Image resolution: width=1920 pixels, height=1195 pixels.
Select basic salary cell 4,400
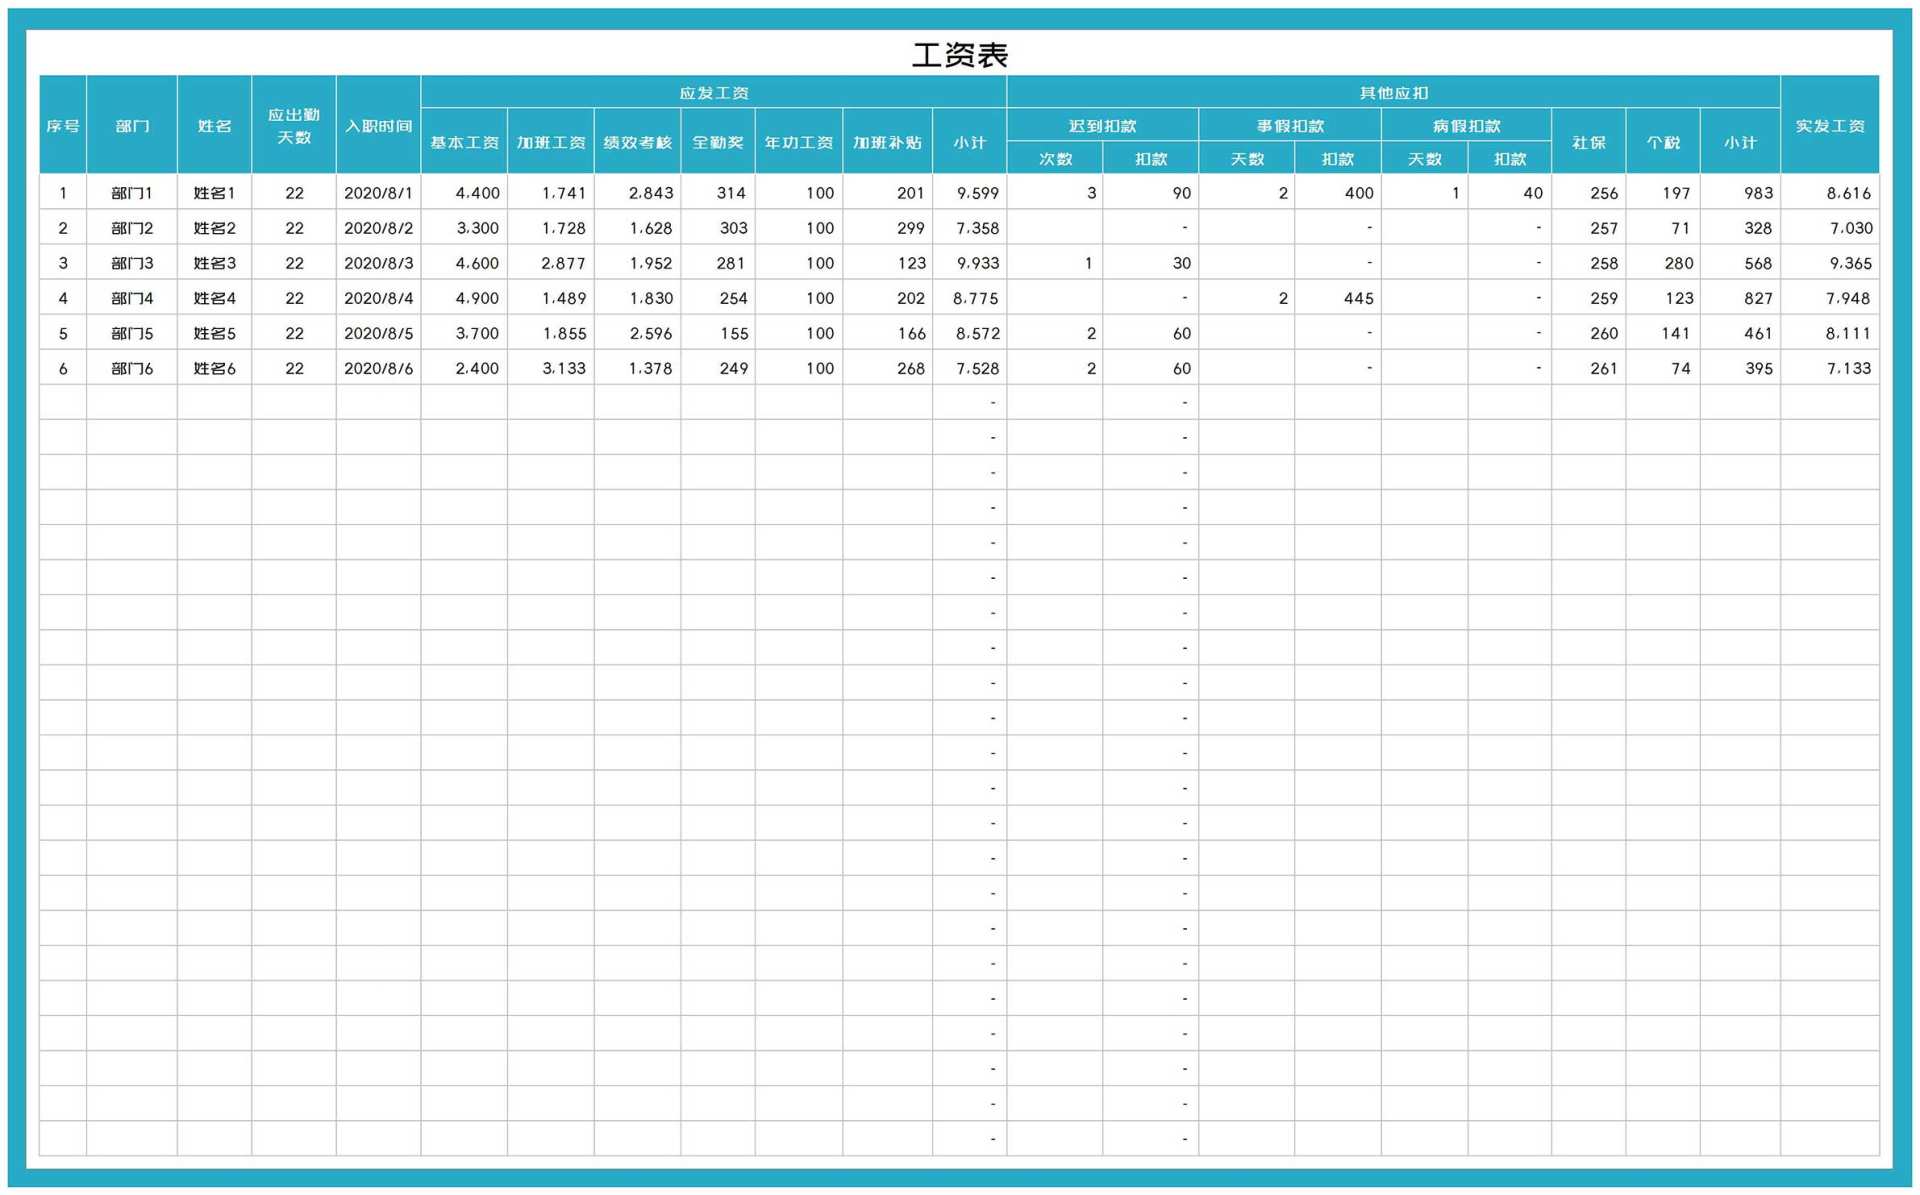(464, 192)
